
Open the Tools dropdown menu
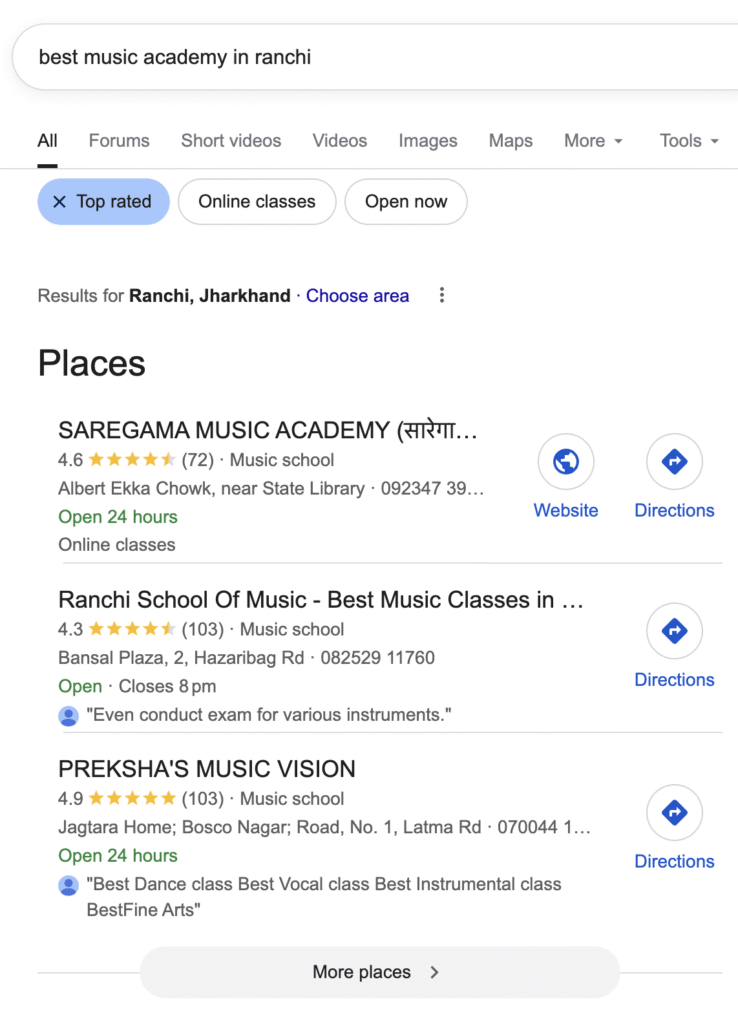click(689, 141)
